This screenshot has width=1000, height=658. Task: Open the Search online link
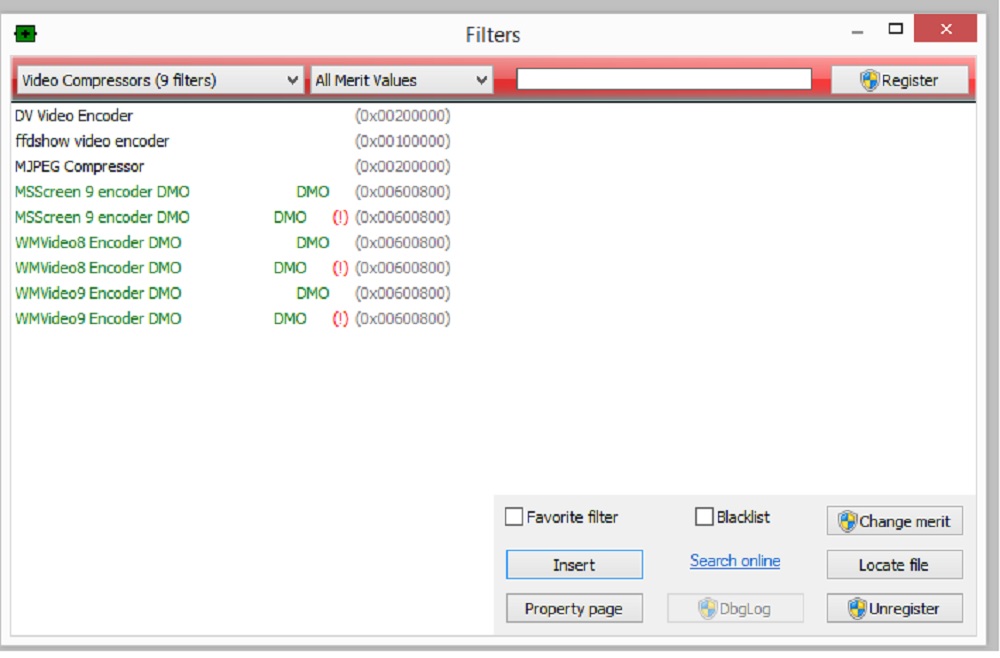[735, 561]
